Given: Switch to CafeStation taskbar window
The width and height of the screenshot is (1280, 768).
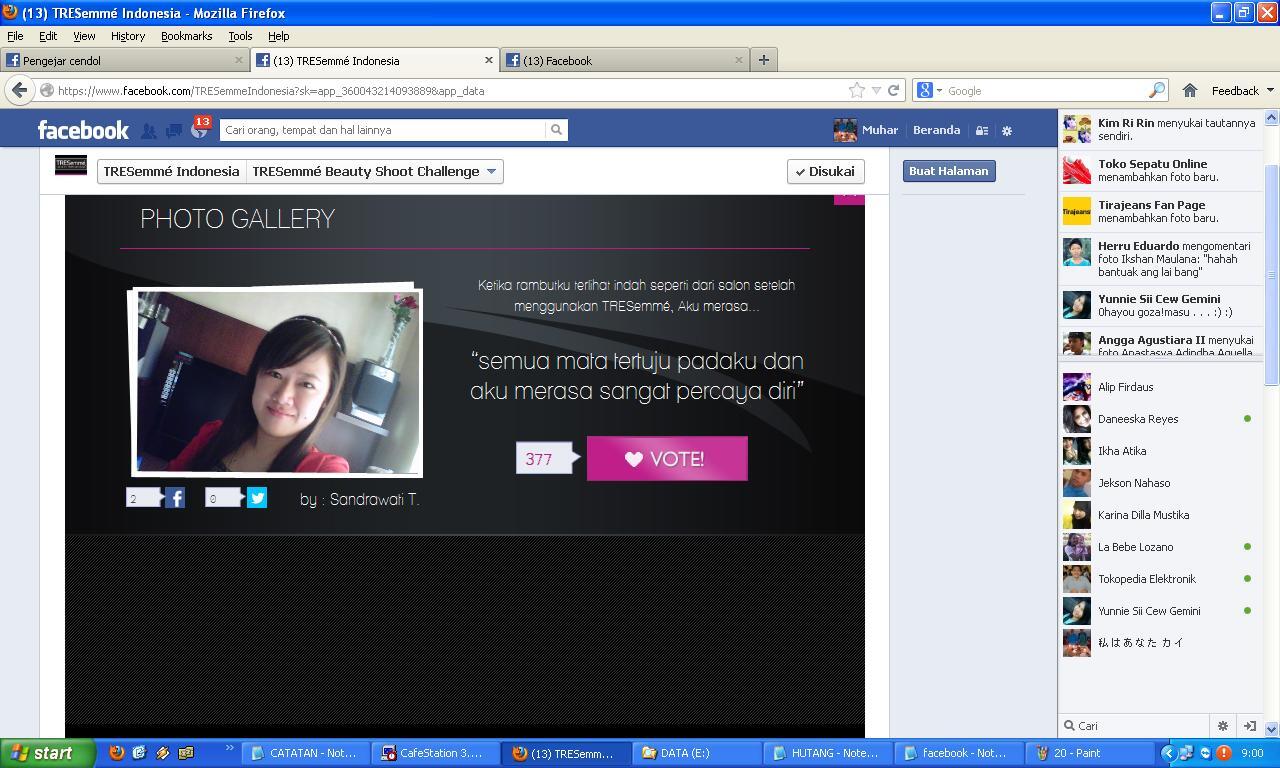Looking at the screenshot, I should [x=434, y=753].
